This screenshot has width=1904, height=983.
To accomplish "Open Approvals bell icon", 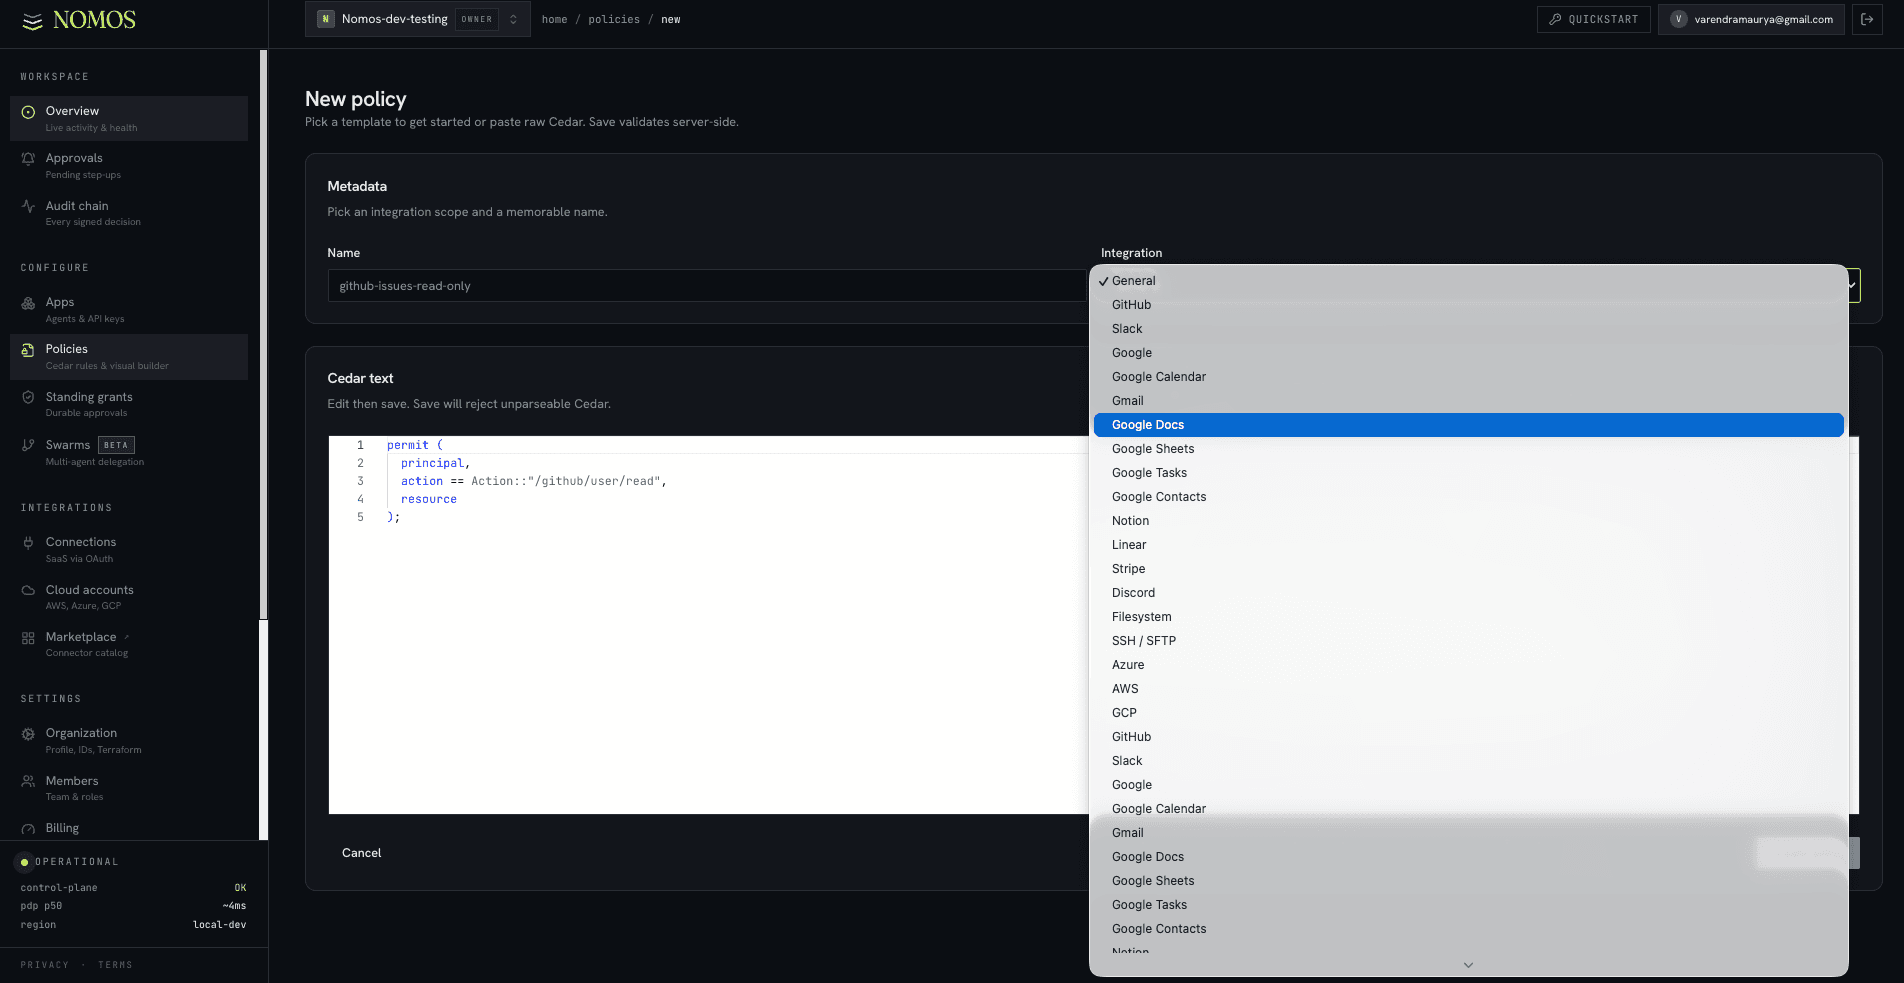I will [28, 159].
